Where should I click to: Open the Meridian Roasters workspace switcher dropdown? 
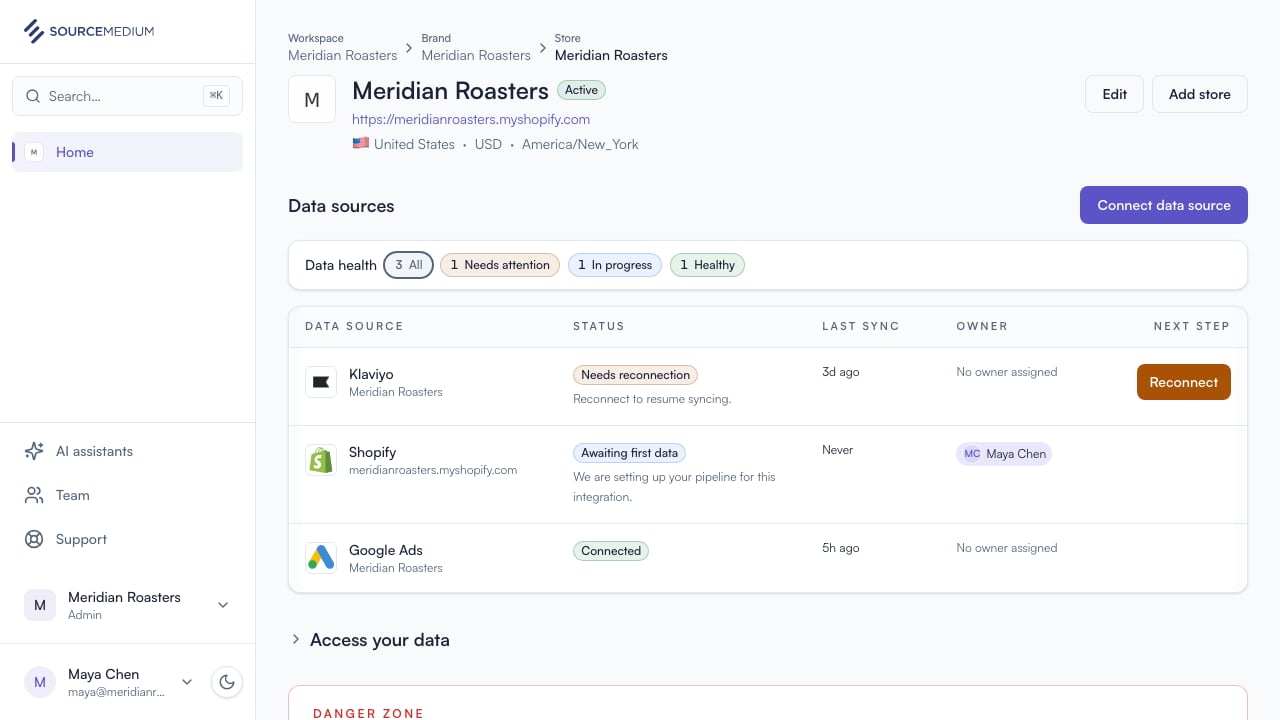[x=127, y=605]
